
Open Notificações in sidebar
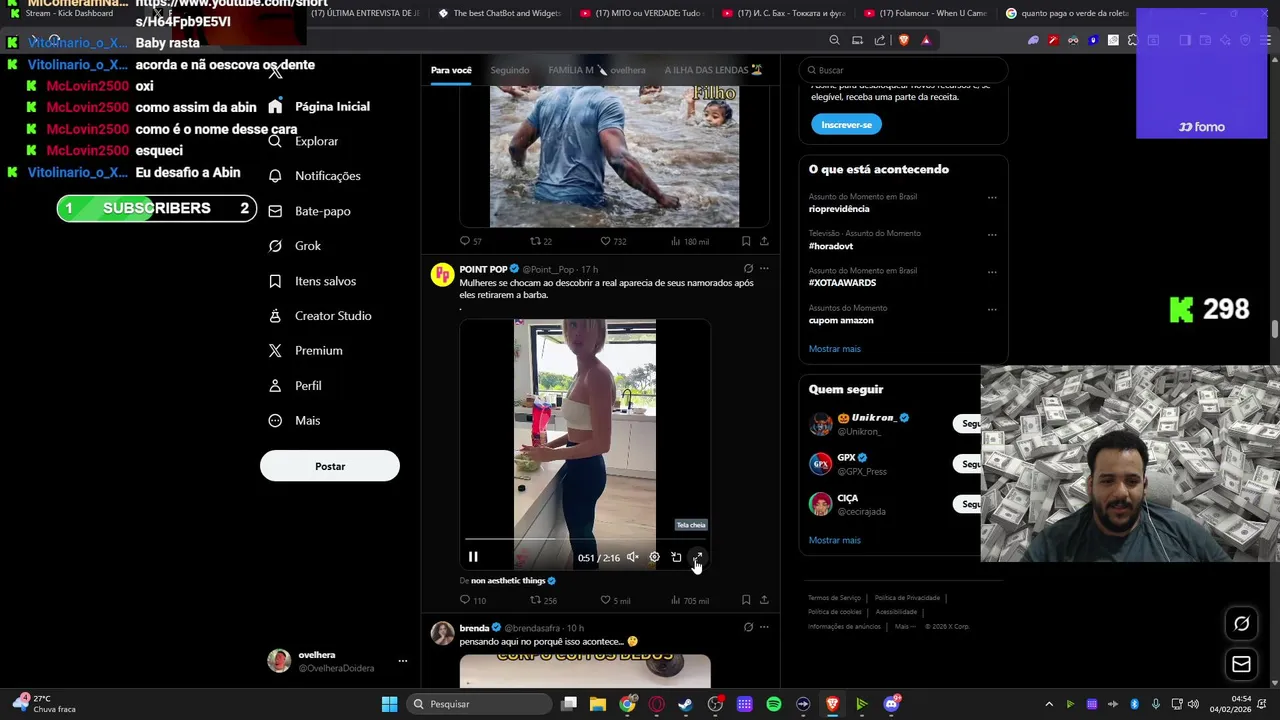314,176
